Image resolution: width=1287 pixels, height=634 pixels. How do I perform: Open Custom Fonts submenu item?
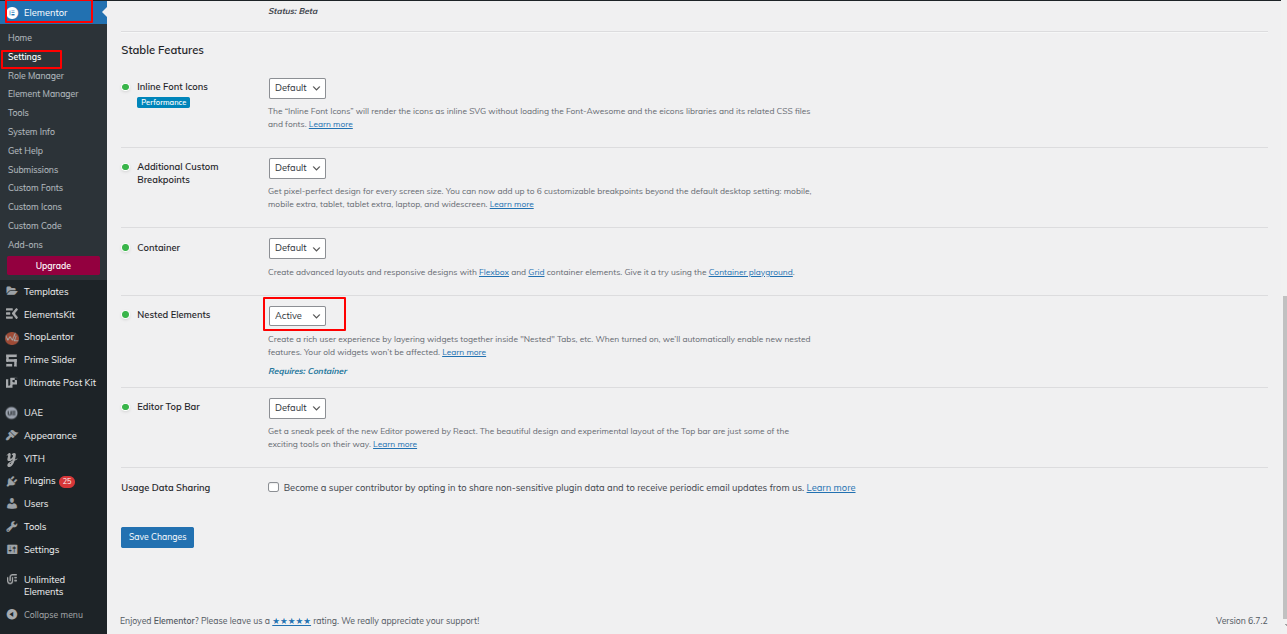(35, 188)
